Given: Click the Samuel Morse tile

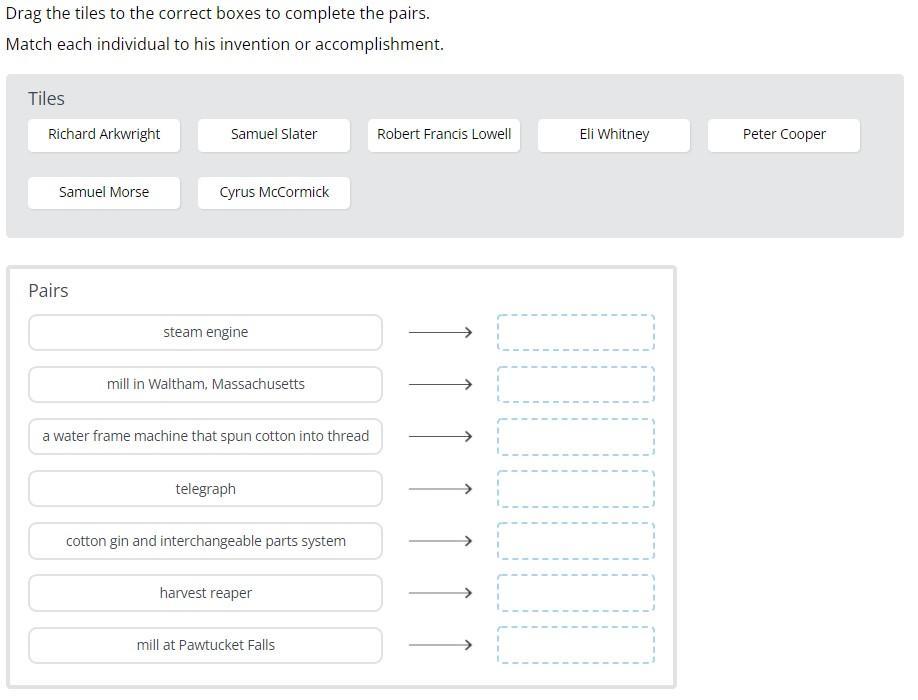Looking at the screenshot, I should [104, 192].
